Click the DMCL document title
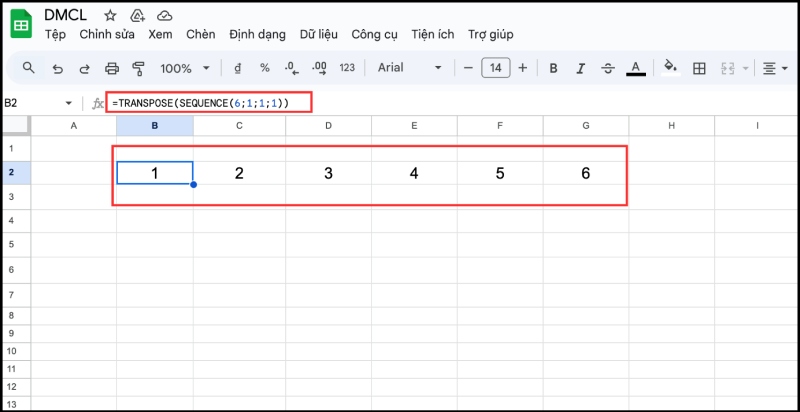 (x=65, y=15)
